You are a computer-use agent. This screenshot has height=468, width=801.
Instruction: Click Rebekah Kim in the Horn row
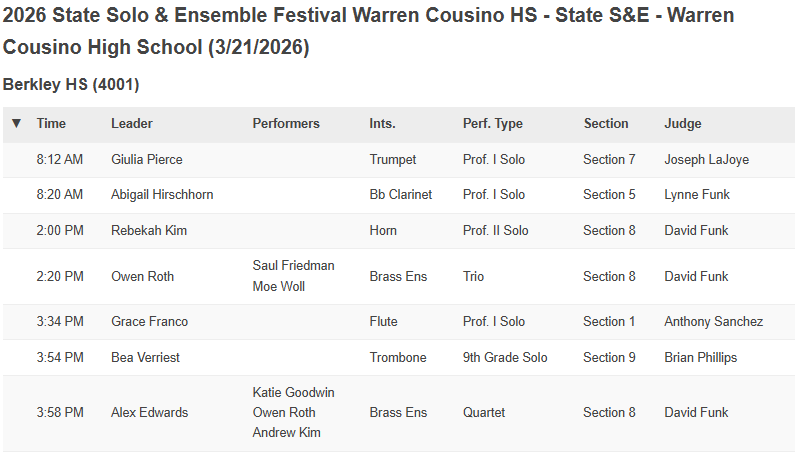tap(149, 230)
